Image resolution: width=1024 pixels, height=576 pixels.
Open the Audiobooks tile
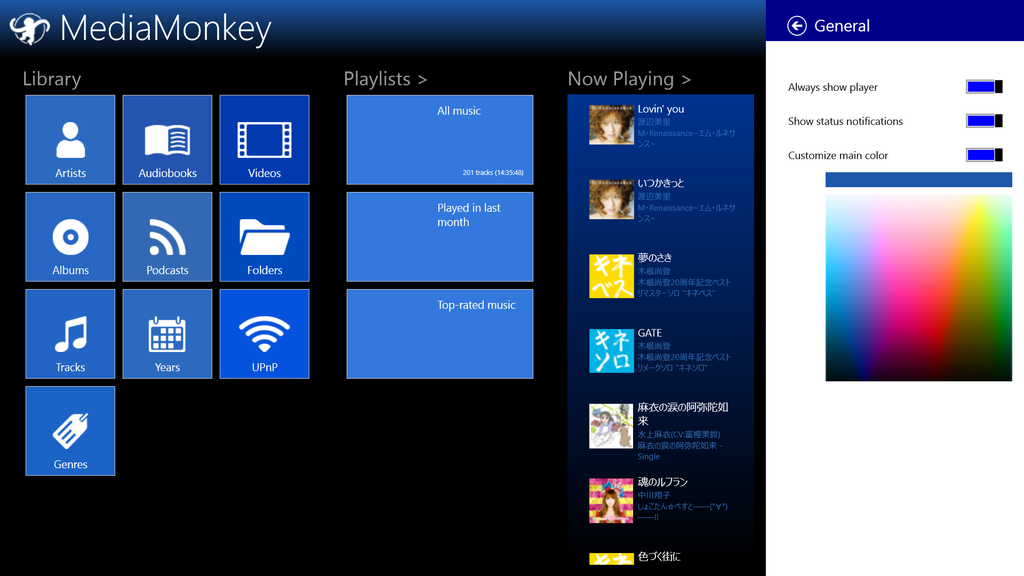tap(167, 140)
